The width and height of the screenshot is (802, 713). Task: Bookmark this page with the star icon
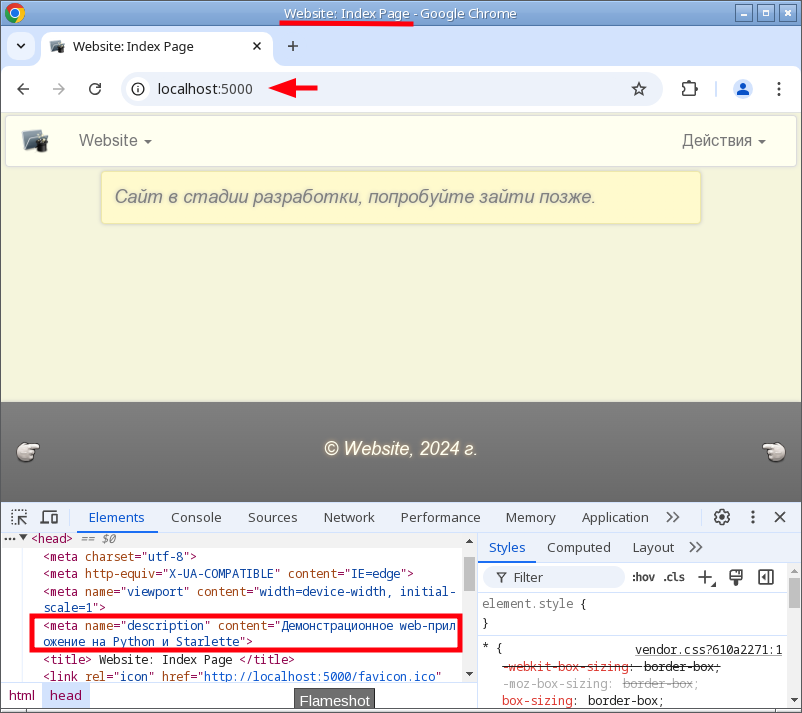(x=638, y=90)
